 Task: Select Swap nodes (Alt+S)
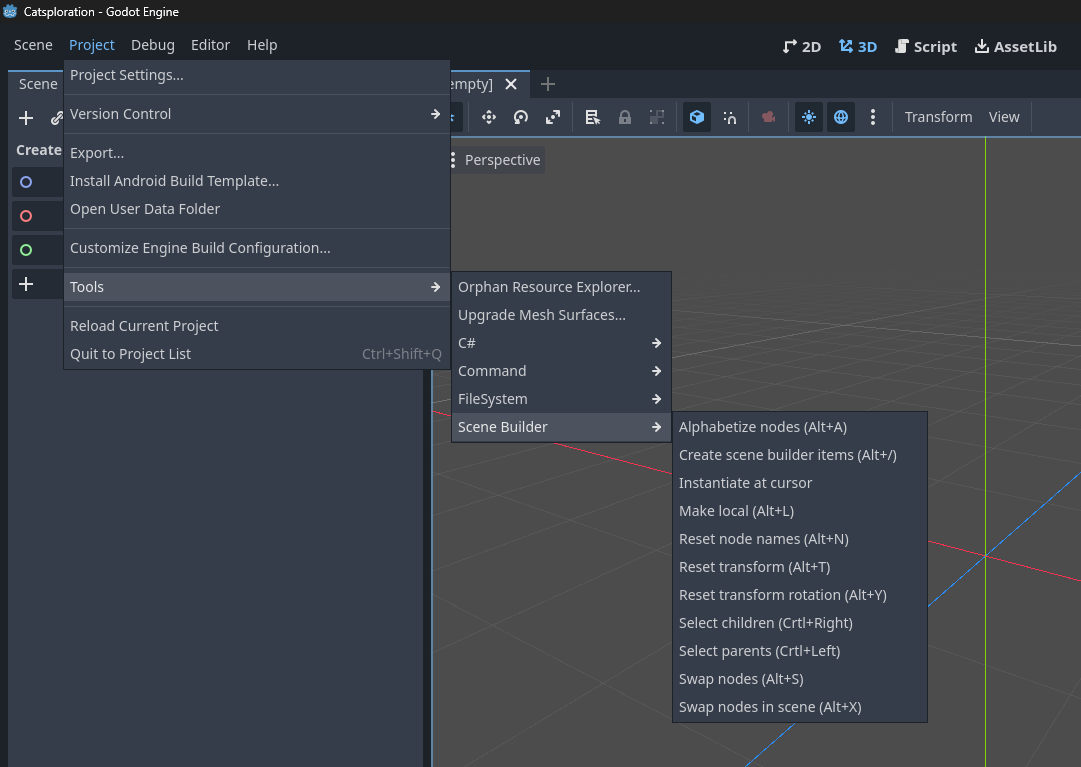[800, 679]
